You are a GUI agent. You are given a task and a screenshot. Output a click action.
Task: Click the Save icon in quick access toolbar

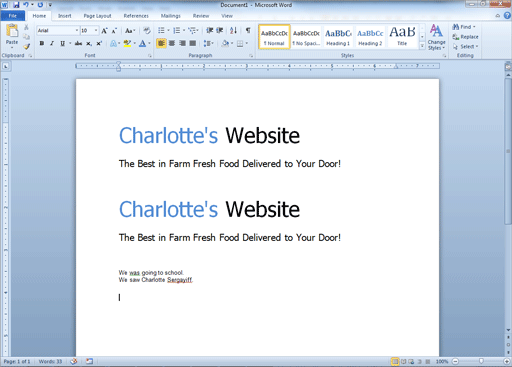(16, 5)
